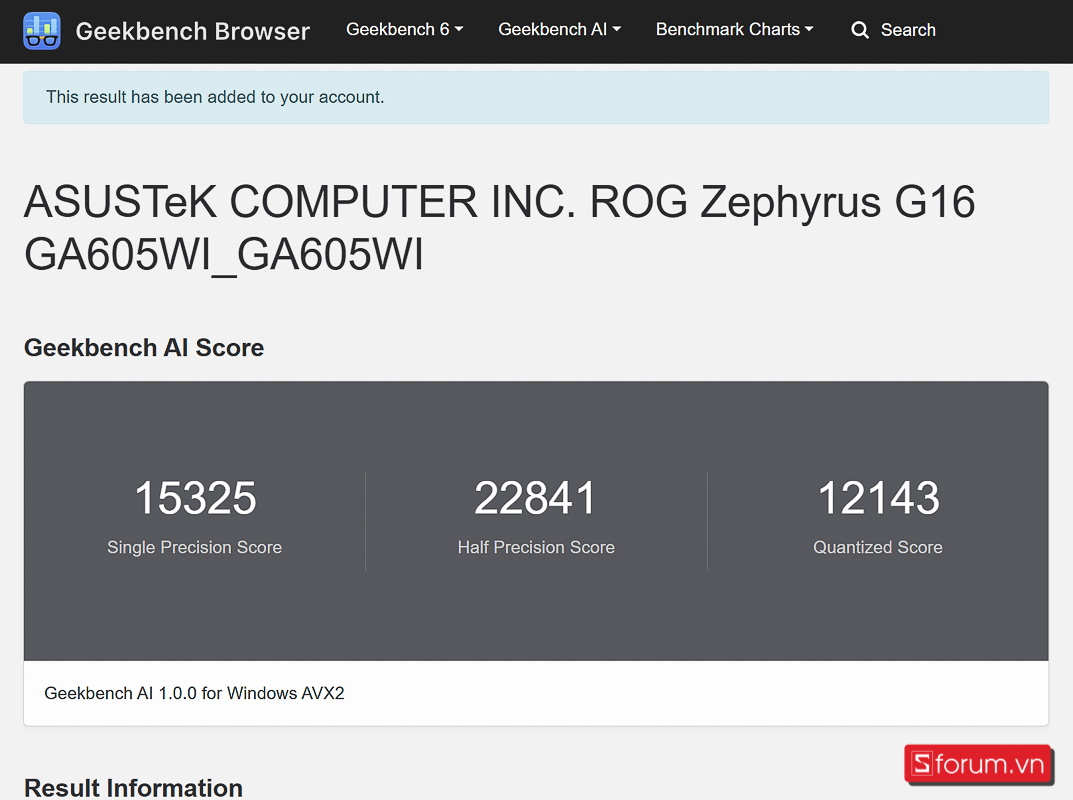
Task: Select the 12143 quantized score value
Action: click(x=878, y=498)
